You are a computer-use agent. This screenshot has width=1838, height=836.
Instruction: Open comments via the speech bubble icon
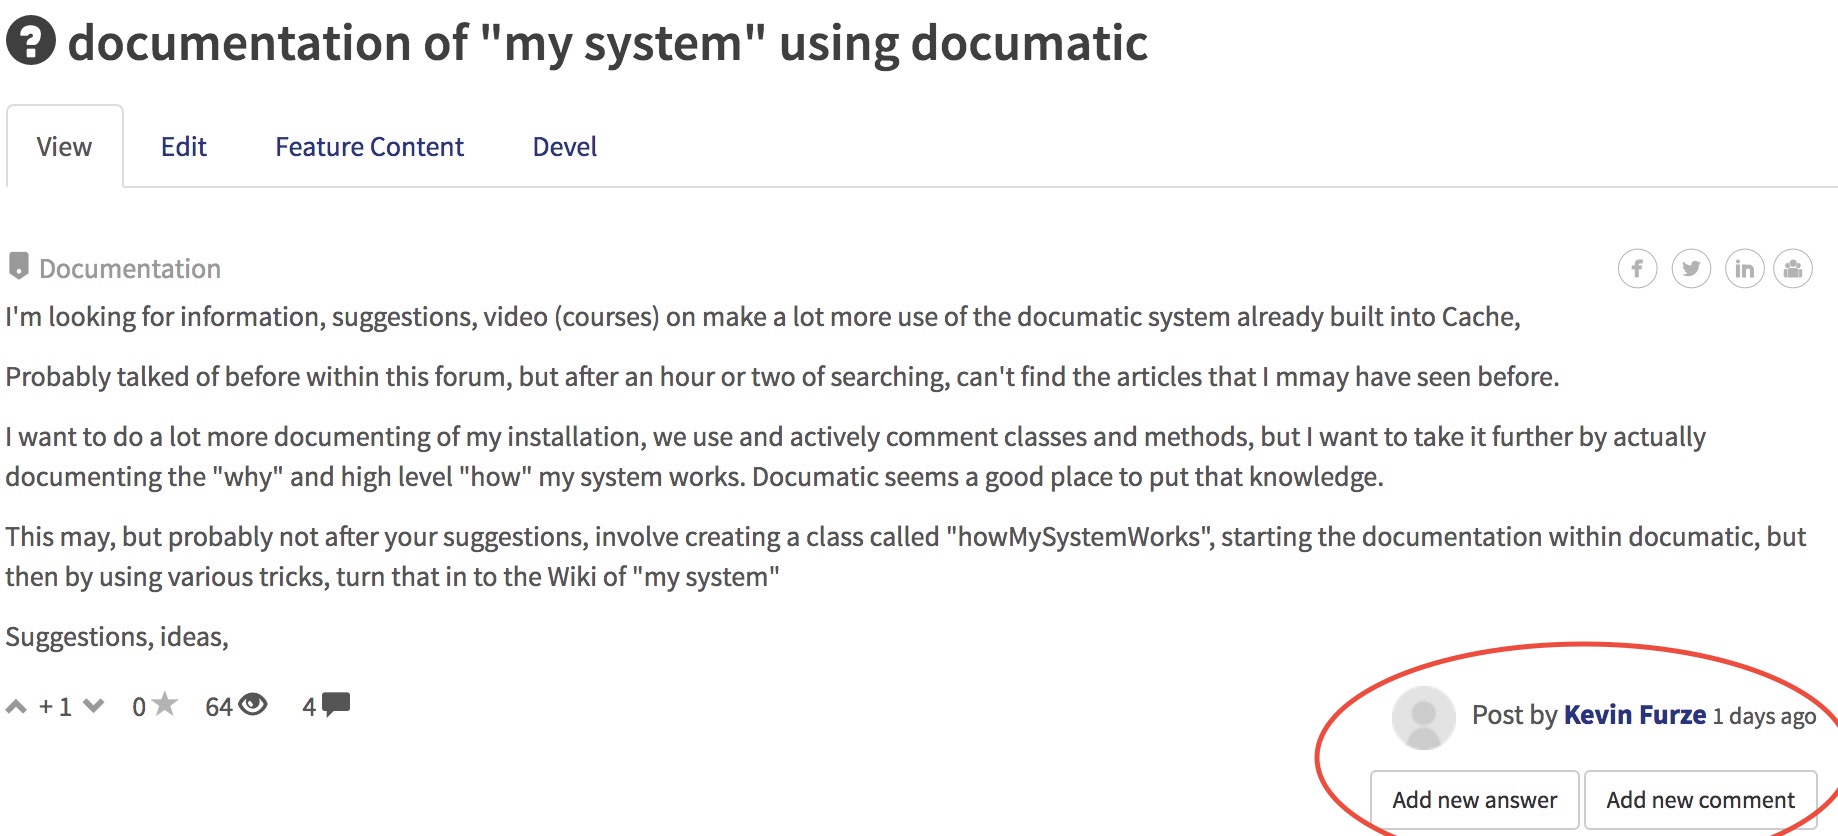pyautogui.click(x=336, y=704)
